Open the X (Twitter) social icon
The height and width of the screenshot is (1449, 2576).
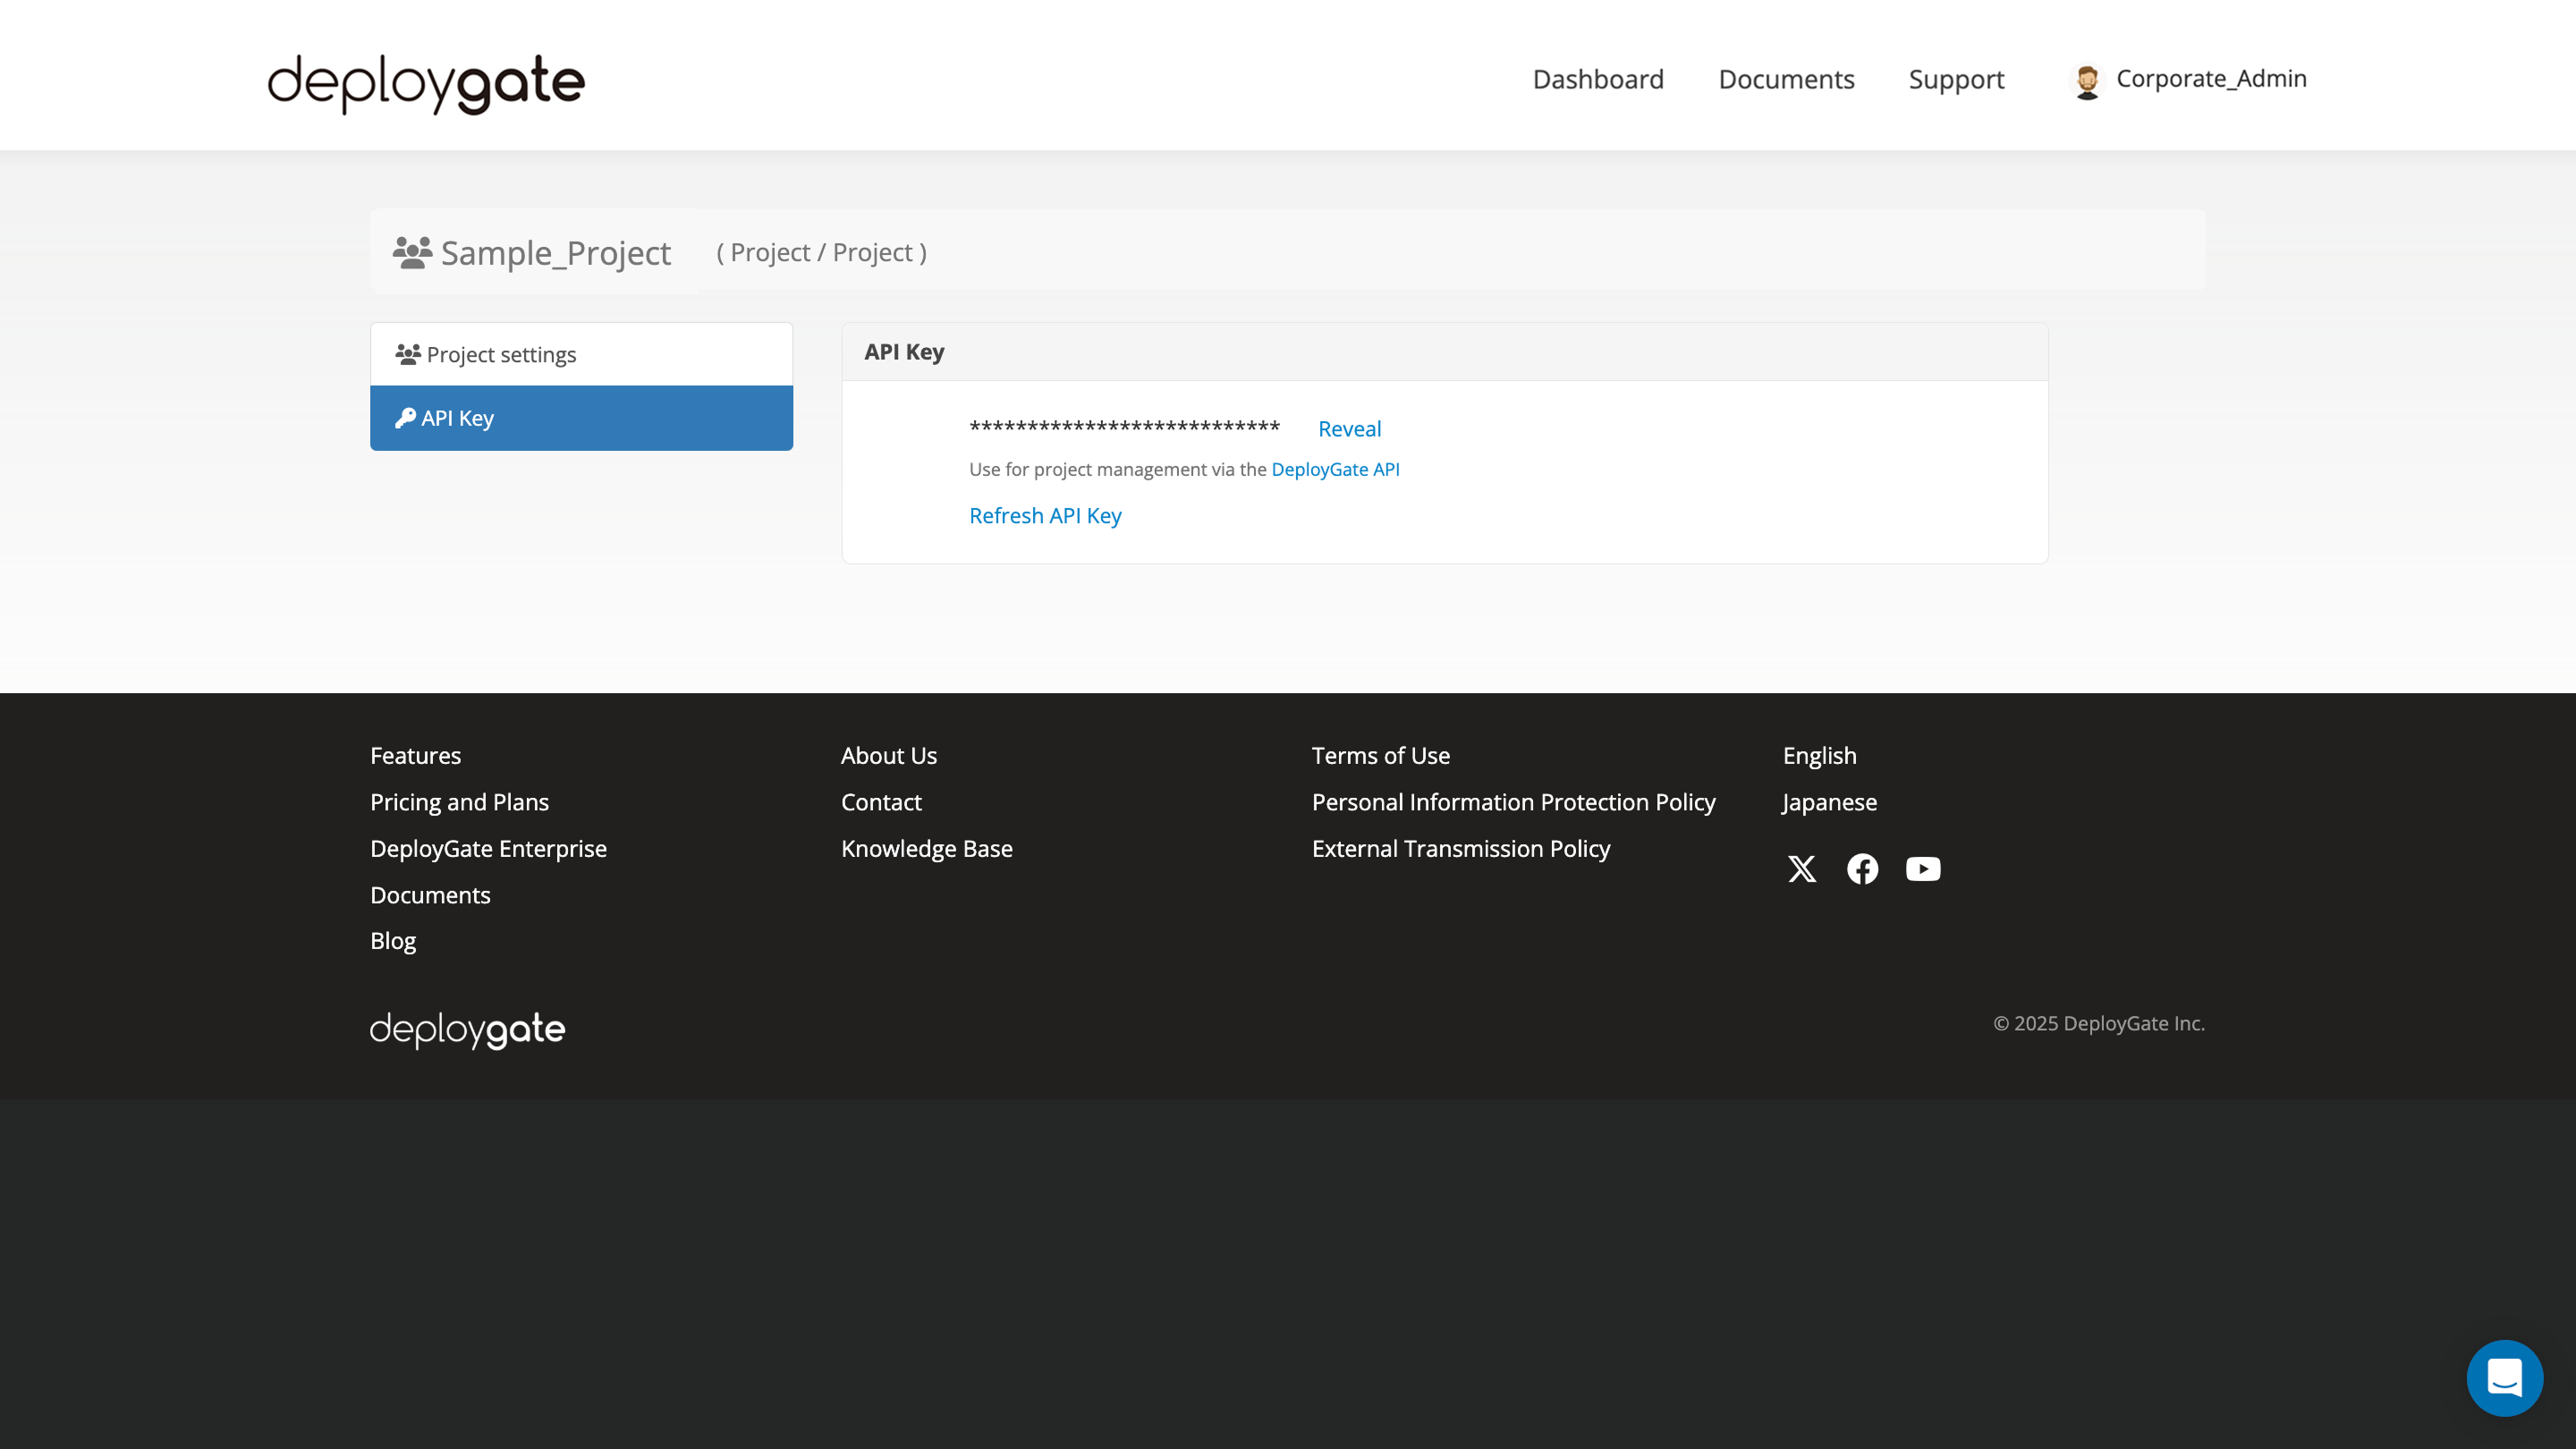point(1802,868)
